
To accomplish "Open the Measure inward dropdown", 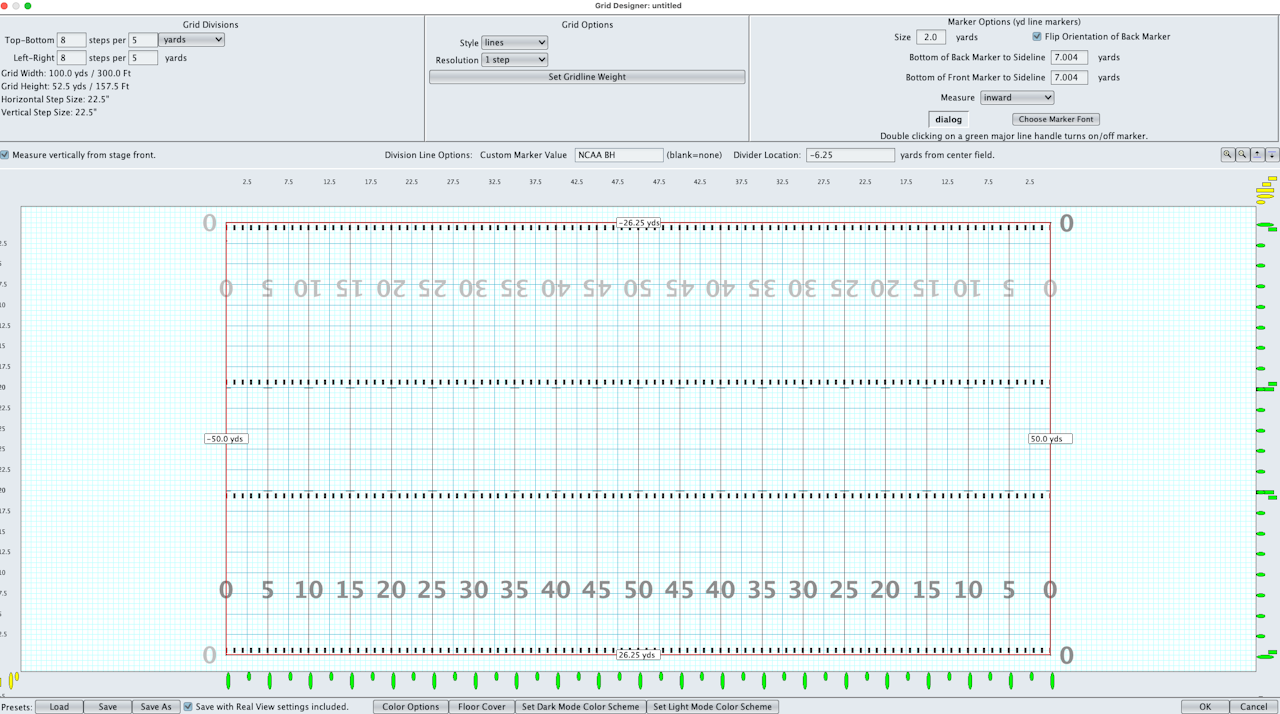I will 1017,98.
